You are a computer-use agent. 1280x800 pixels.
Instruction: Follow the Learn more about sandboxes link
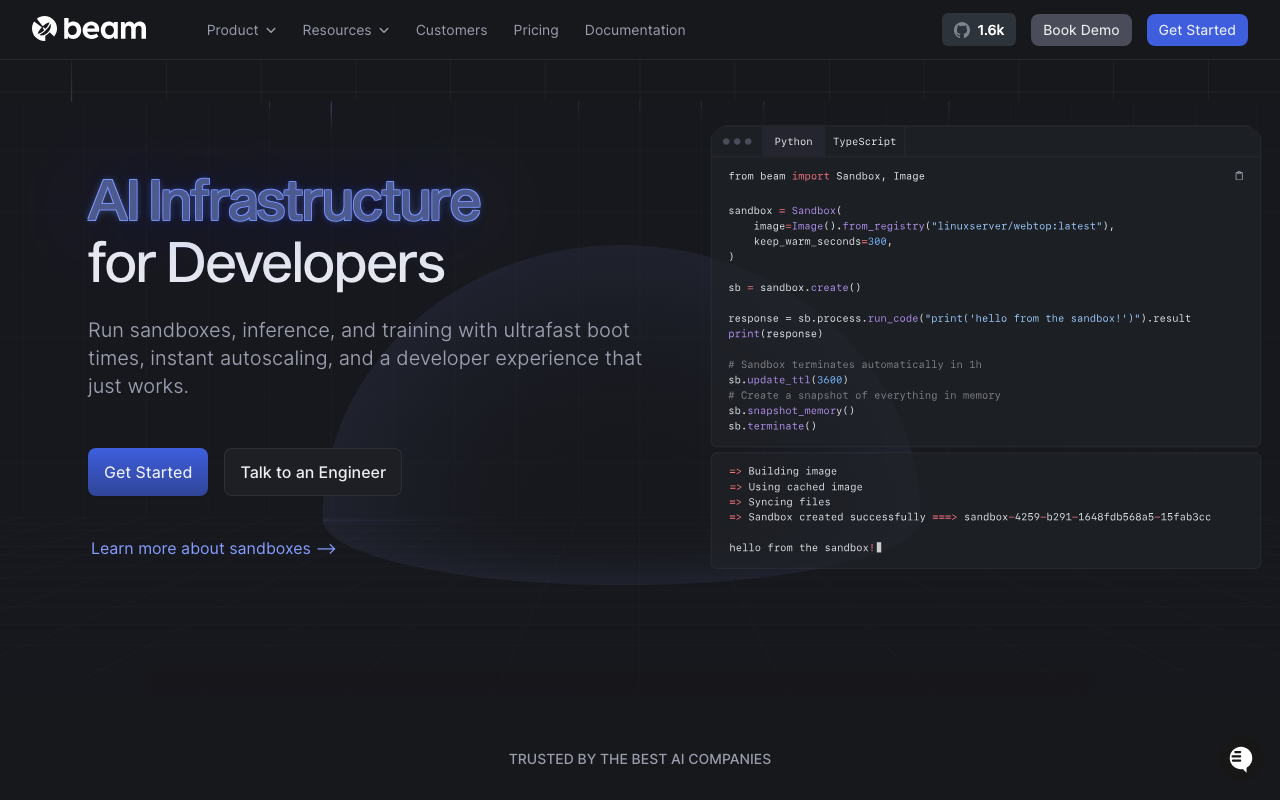pos(213,548)
